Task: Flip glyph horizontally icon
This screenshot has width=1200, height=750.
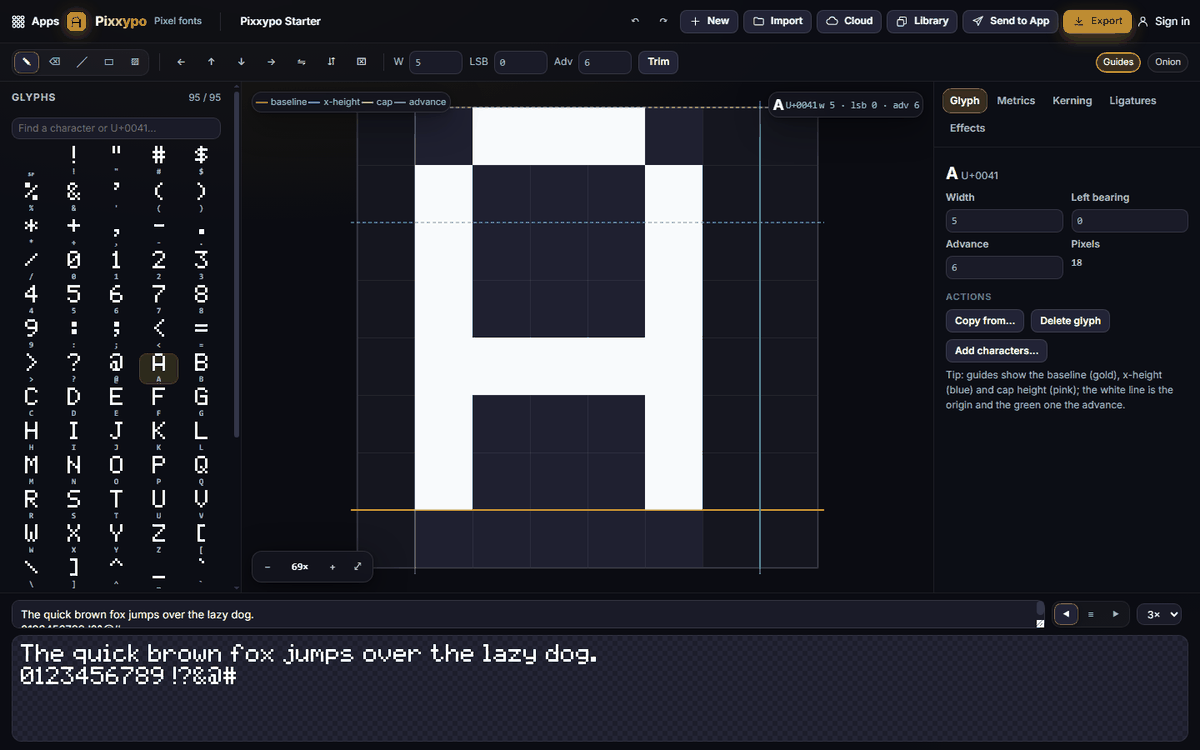Action: coord(301,62)
